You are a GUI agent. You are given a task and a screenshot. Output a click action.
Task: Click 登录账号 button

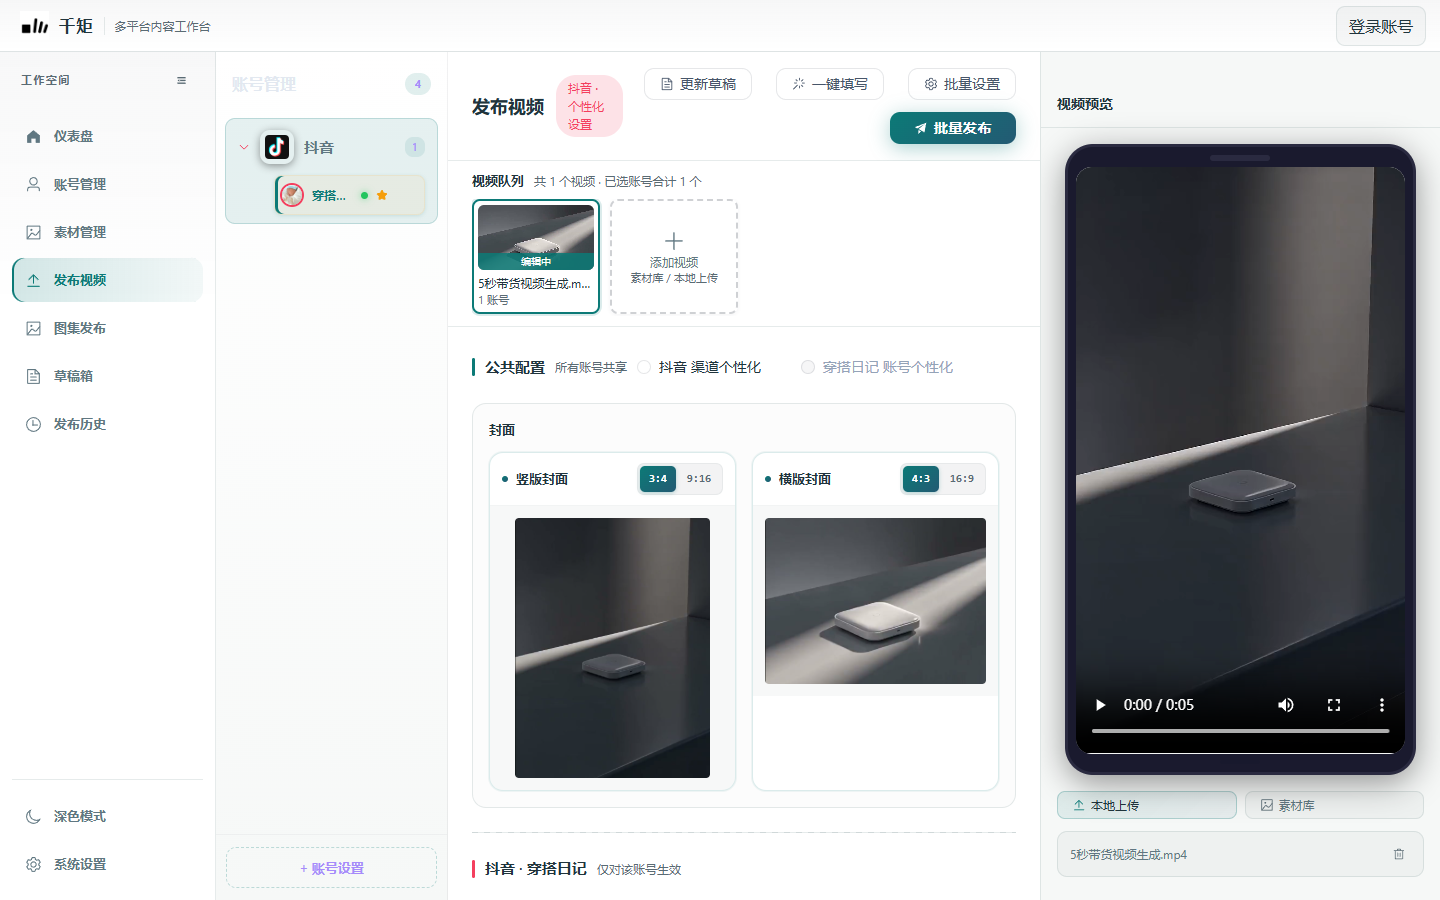pos(1380,27)
